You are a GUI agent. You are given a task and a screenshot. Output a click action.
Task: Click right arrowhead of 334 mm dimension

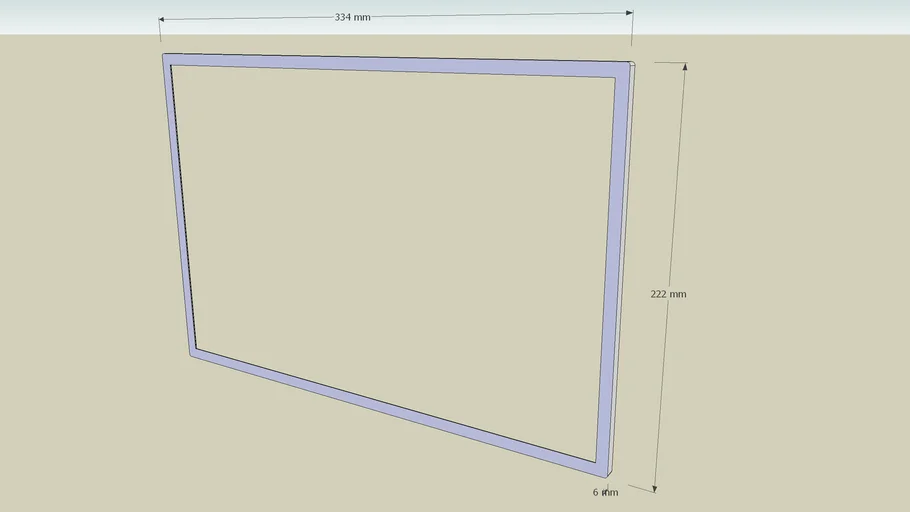629,13
